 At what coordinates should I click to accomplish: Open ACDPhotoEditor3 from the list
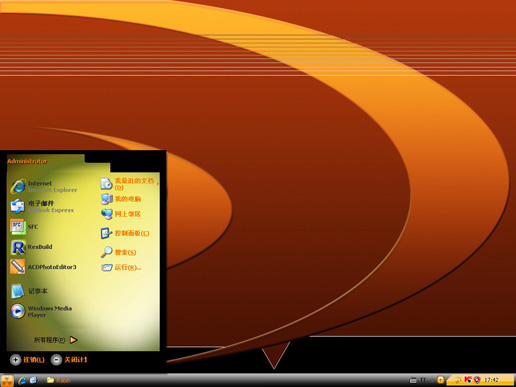(43, 267)
